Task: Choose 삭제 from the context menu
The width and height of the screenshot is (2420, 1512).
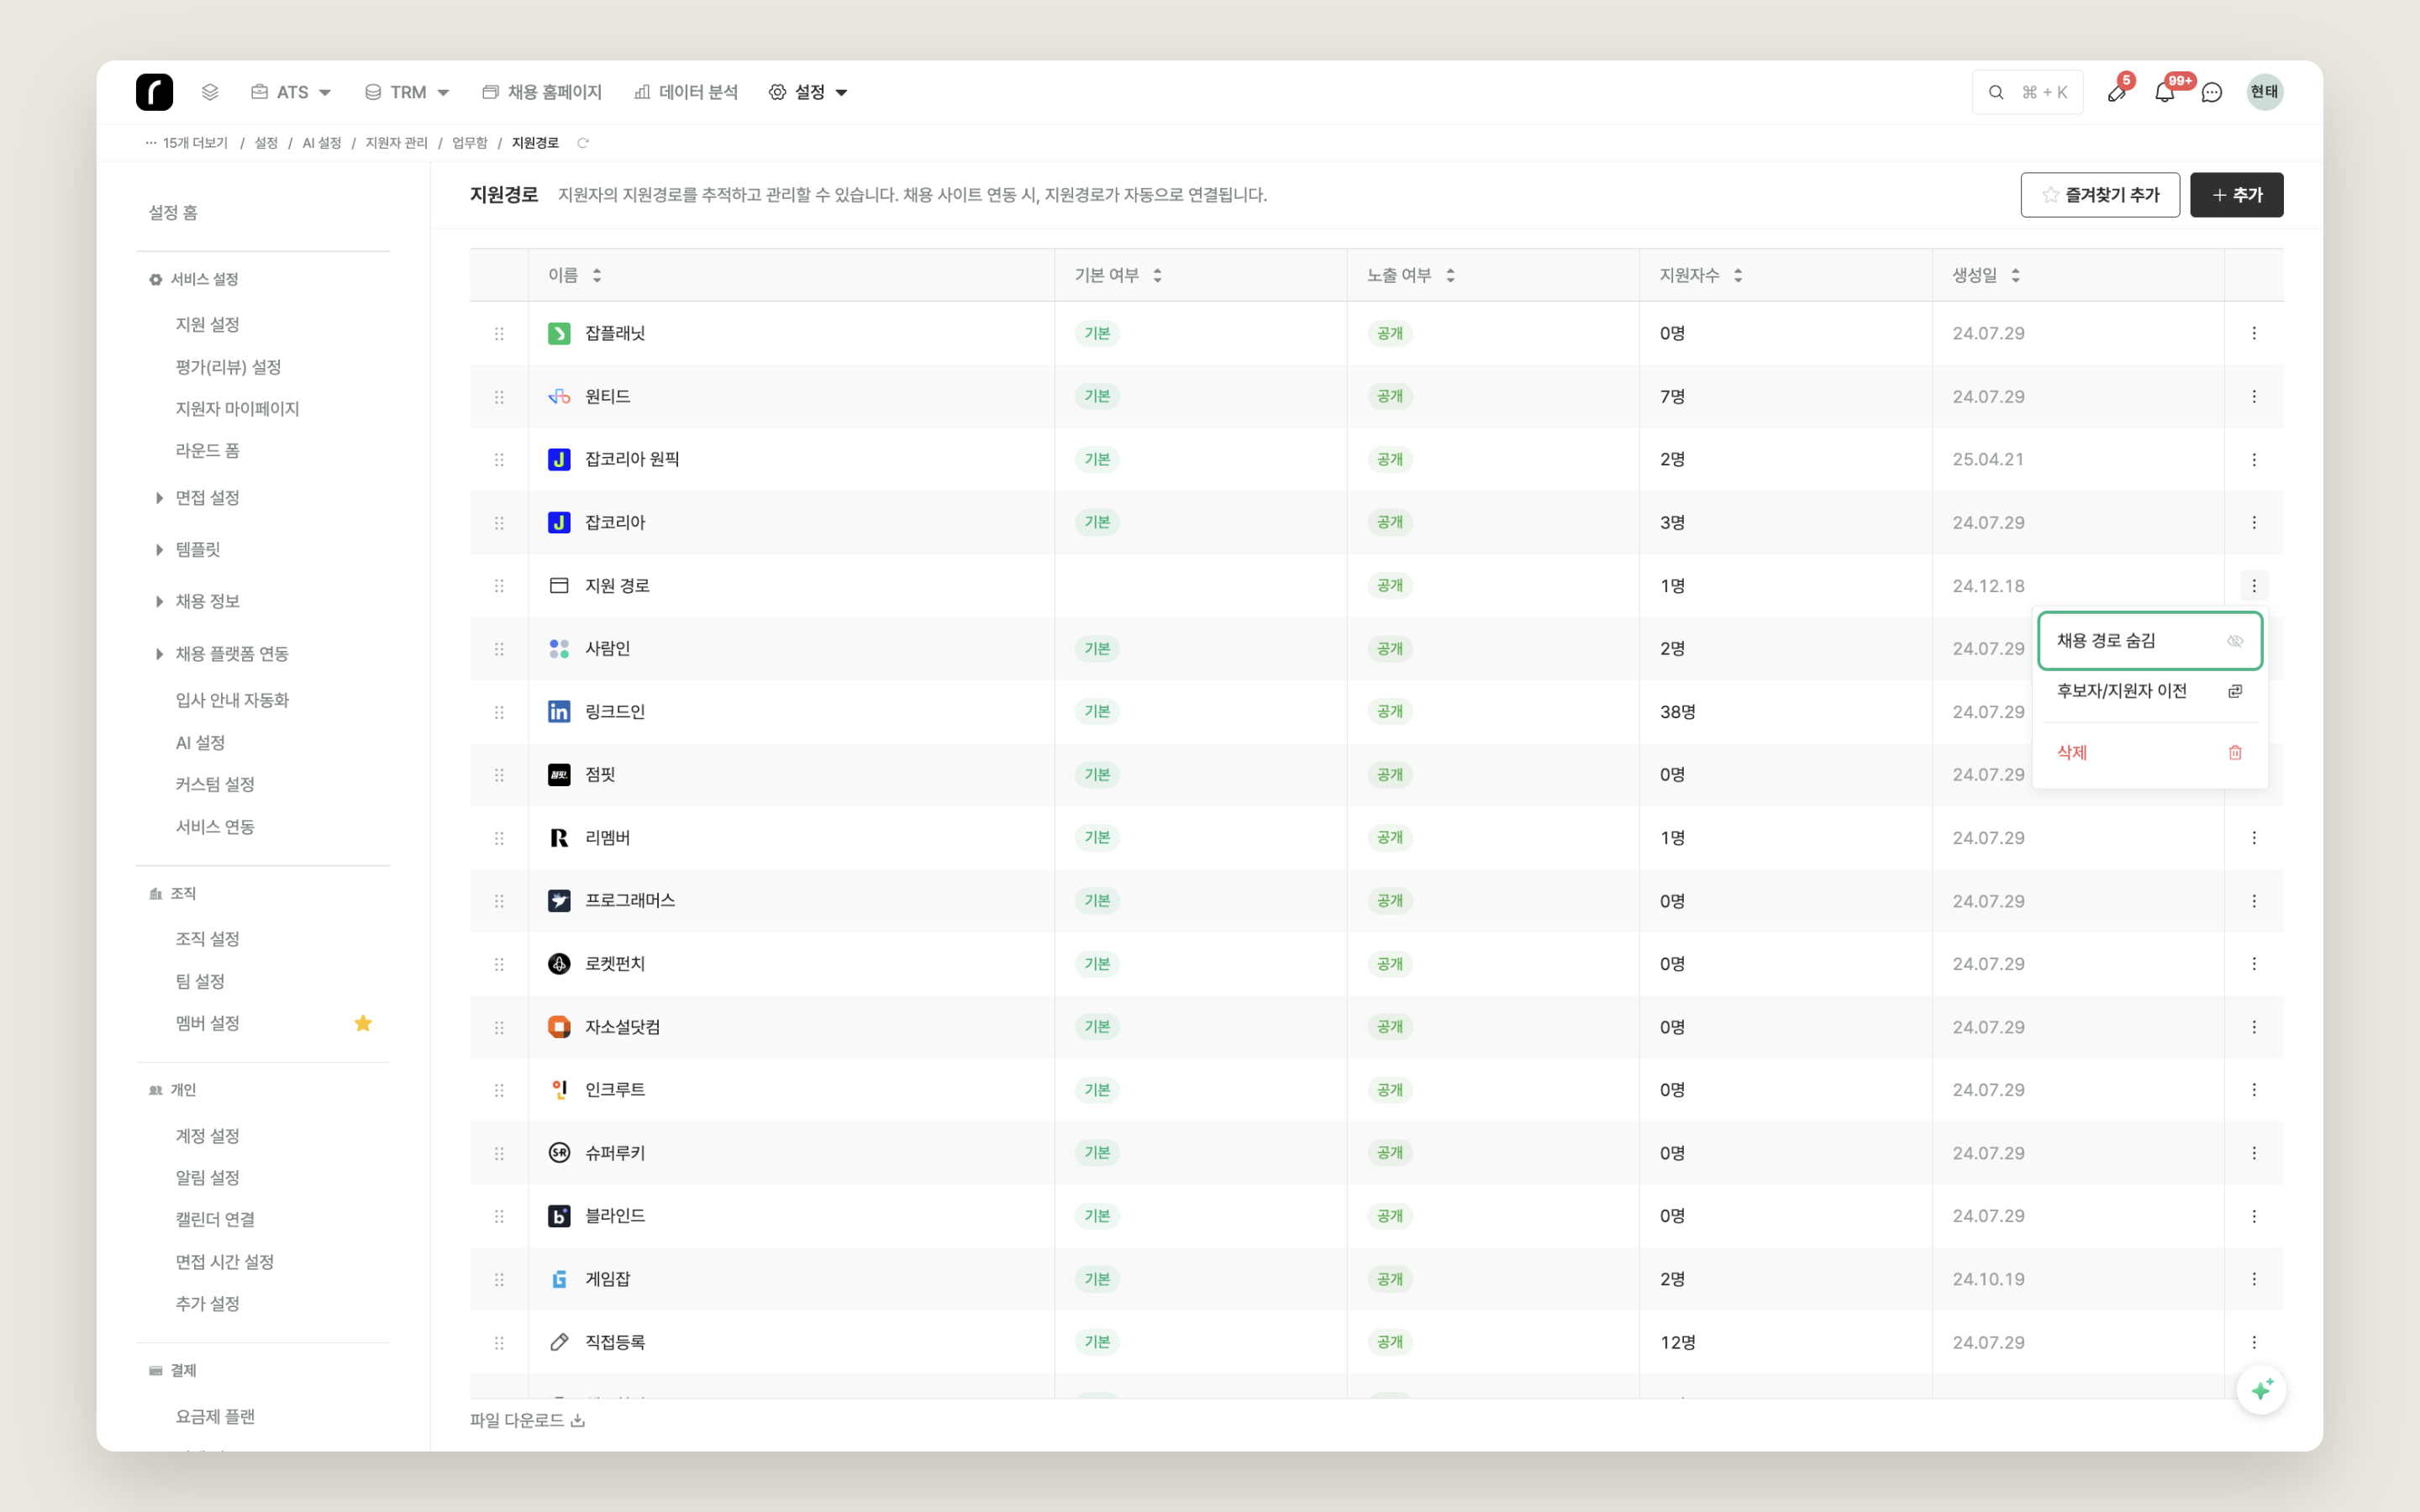Action: (x=2150, y=753)
